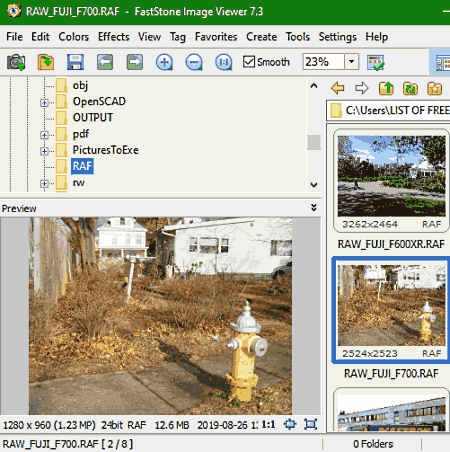Expand the rw folder node
Screen dimensions: 450x452
pos(44,183)
